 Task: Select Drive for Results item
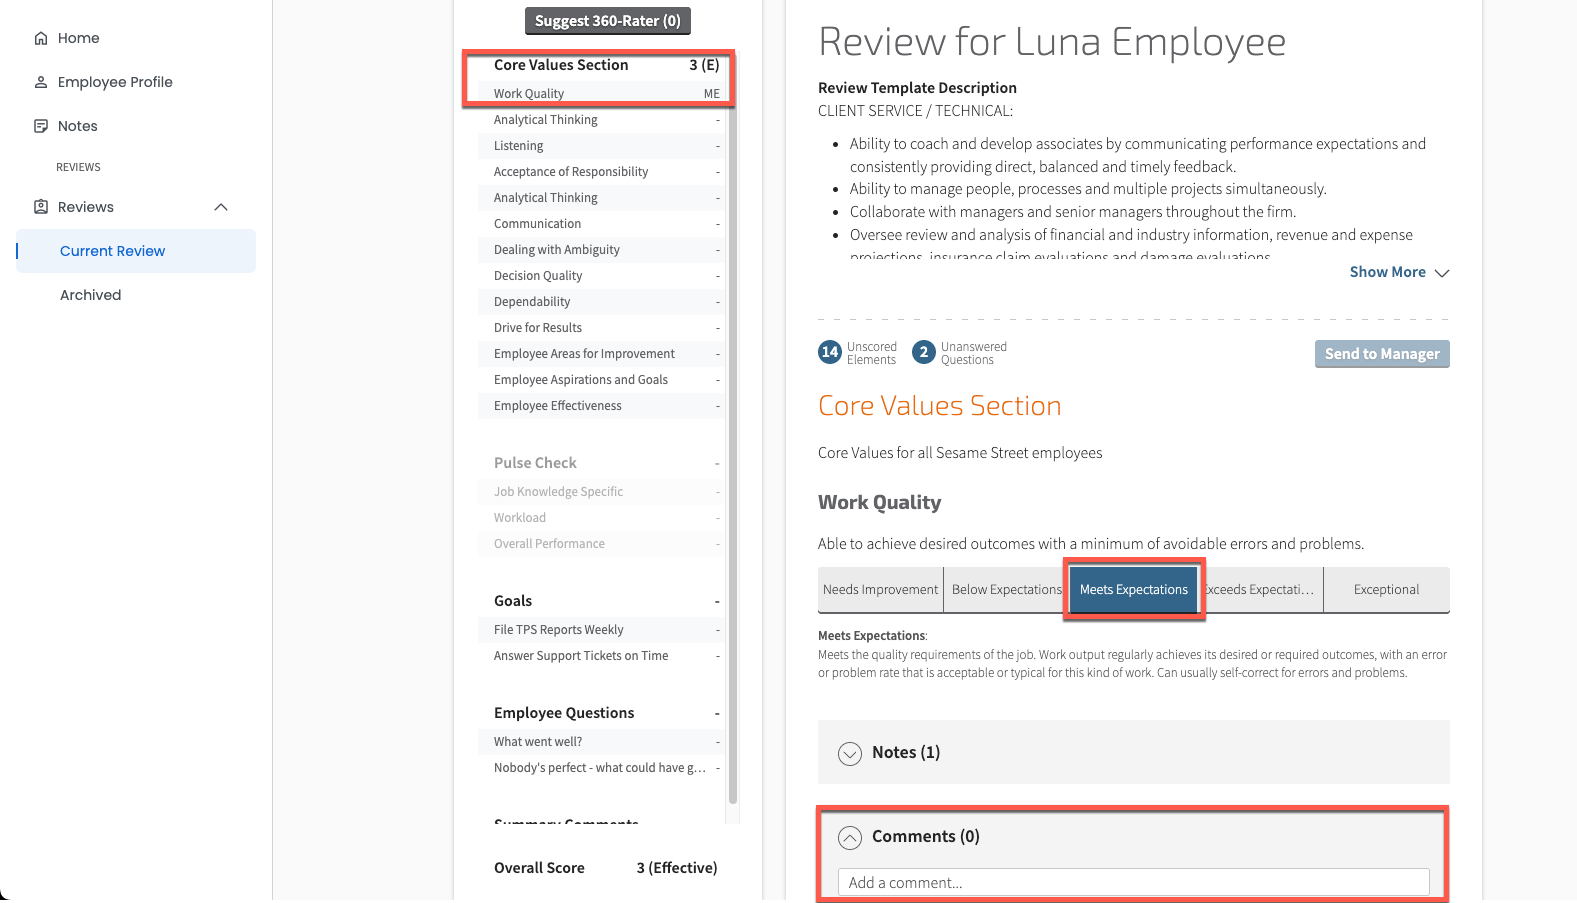600,328
